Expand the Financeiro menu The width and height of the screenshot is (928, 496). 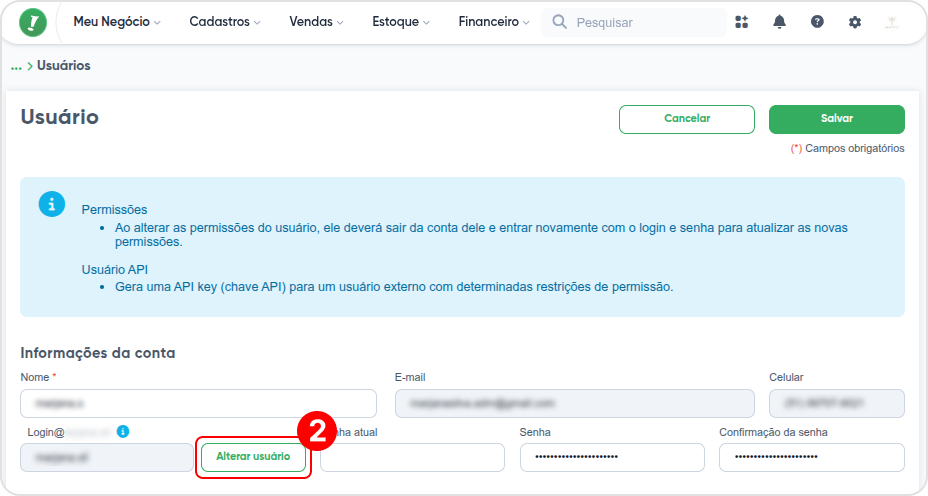(x=494, y=22)
